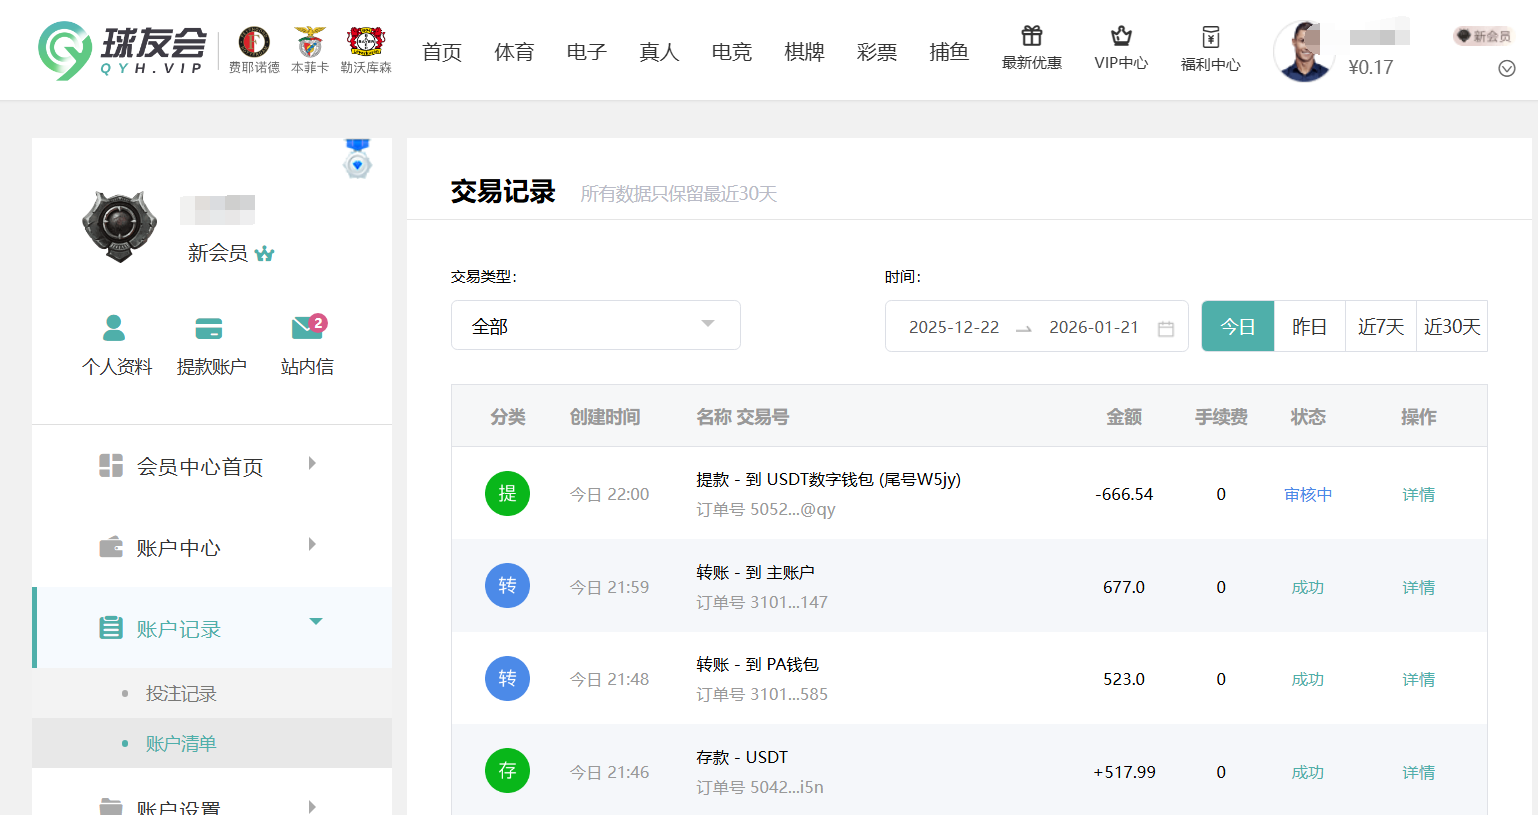Select the 今日 date filter
Screen dimensions: 1538x815
point(1238,325)
